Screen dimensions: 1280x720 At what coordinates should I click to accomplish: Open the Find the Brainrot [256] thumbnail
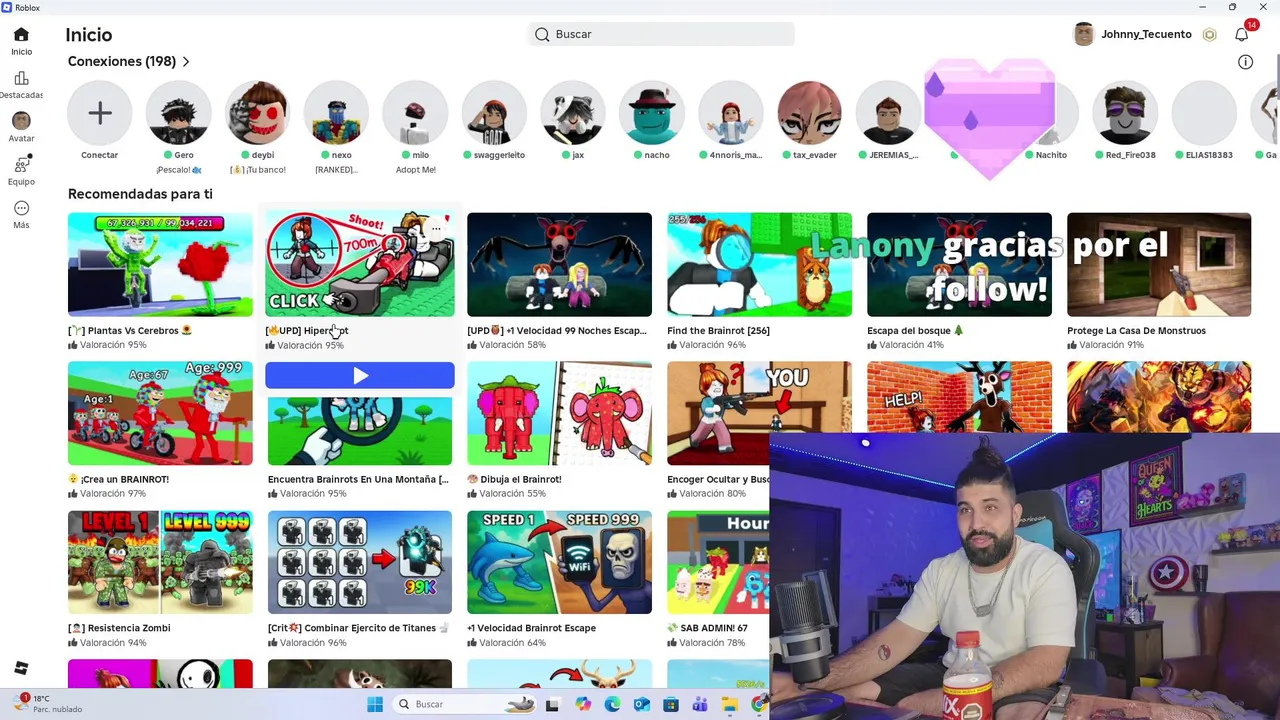759,265
